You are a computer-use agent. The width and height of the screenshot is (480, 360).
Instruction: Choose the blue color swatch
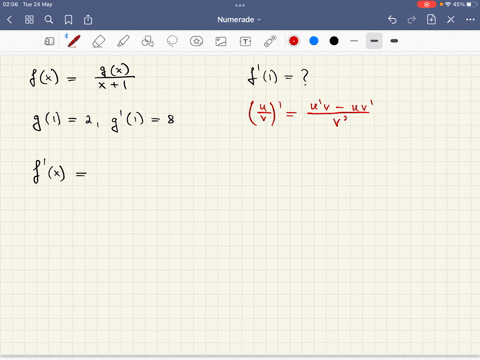point(314,41)
